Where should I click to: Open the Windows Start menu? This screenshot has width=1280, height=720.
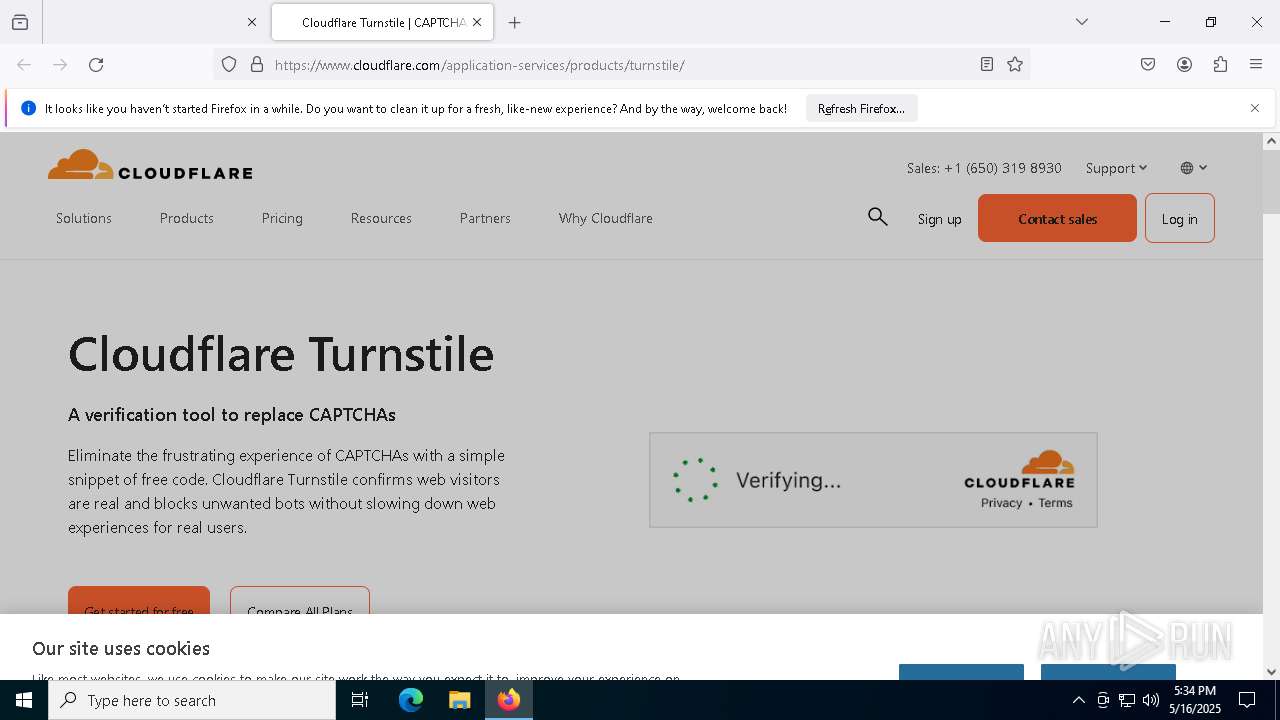tap(24, 700)
